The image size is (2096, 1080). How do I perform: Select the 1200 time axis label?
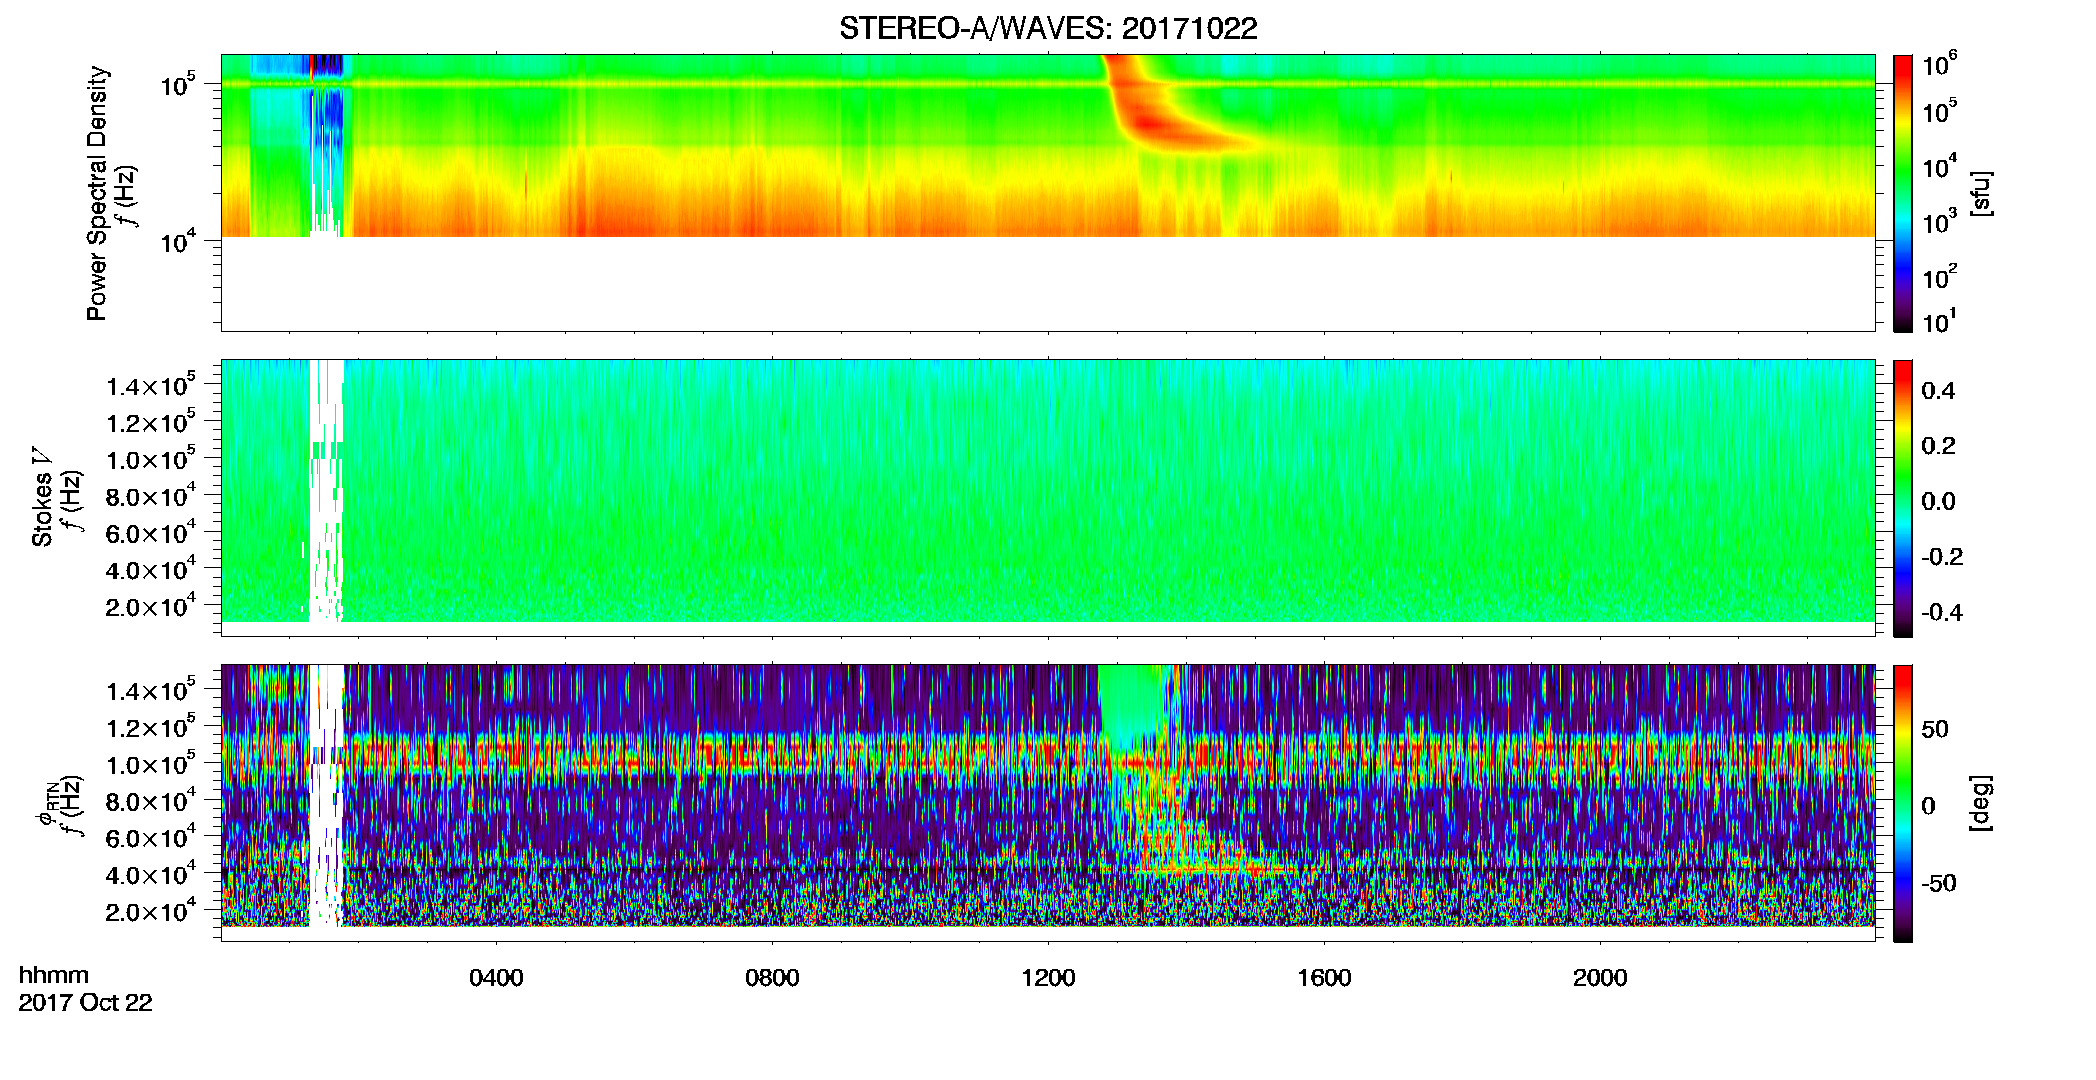pyautogui.click(x=1048, y=978)
